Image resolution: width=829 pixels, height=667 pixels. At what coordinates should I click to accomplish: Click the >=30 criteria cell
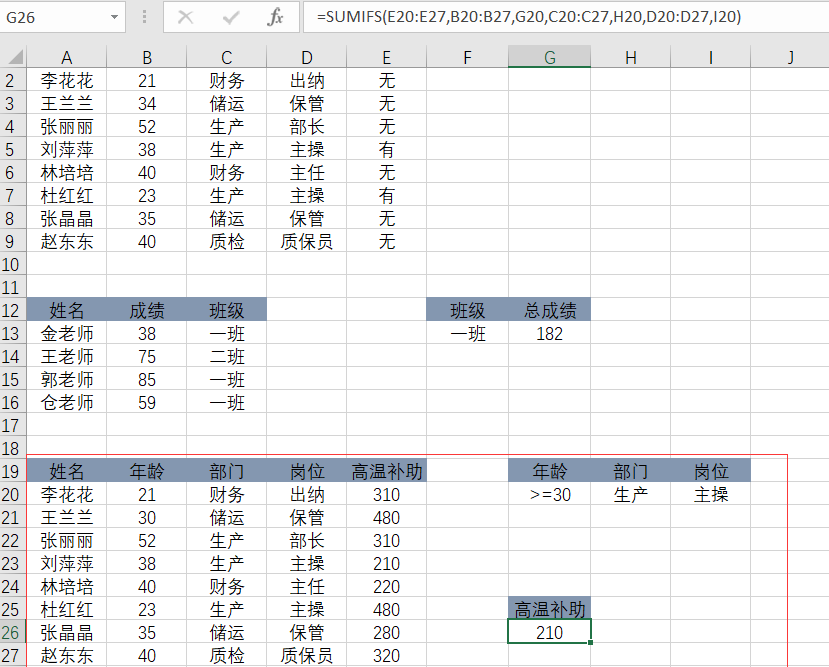tap(549, 495)
